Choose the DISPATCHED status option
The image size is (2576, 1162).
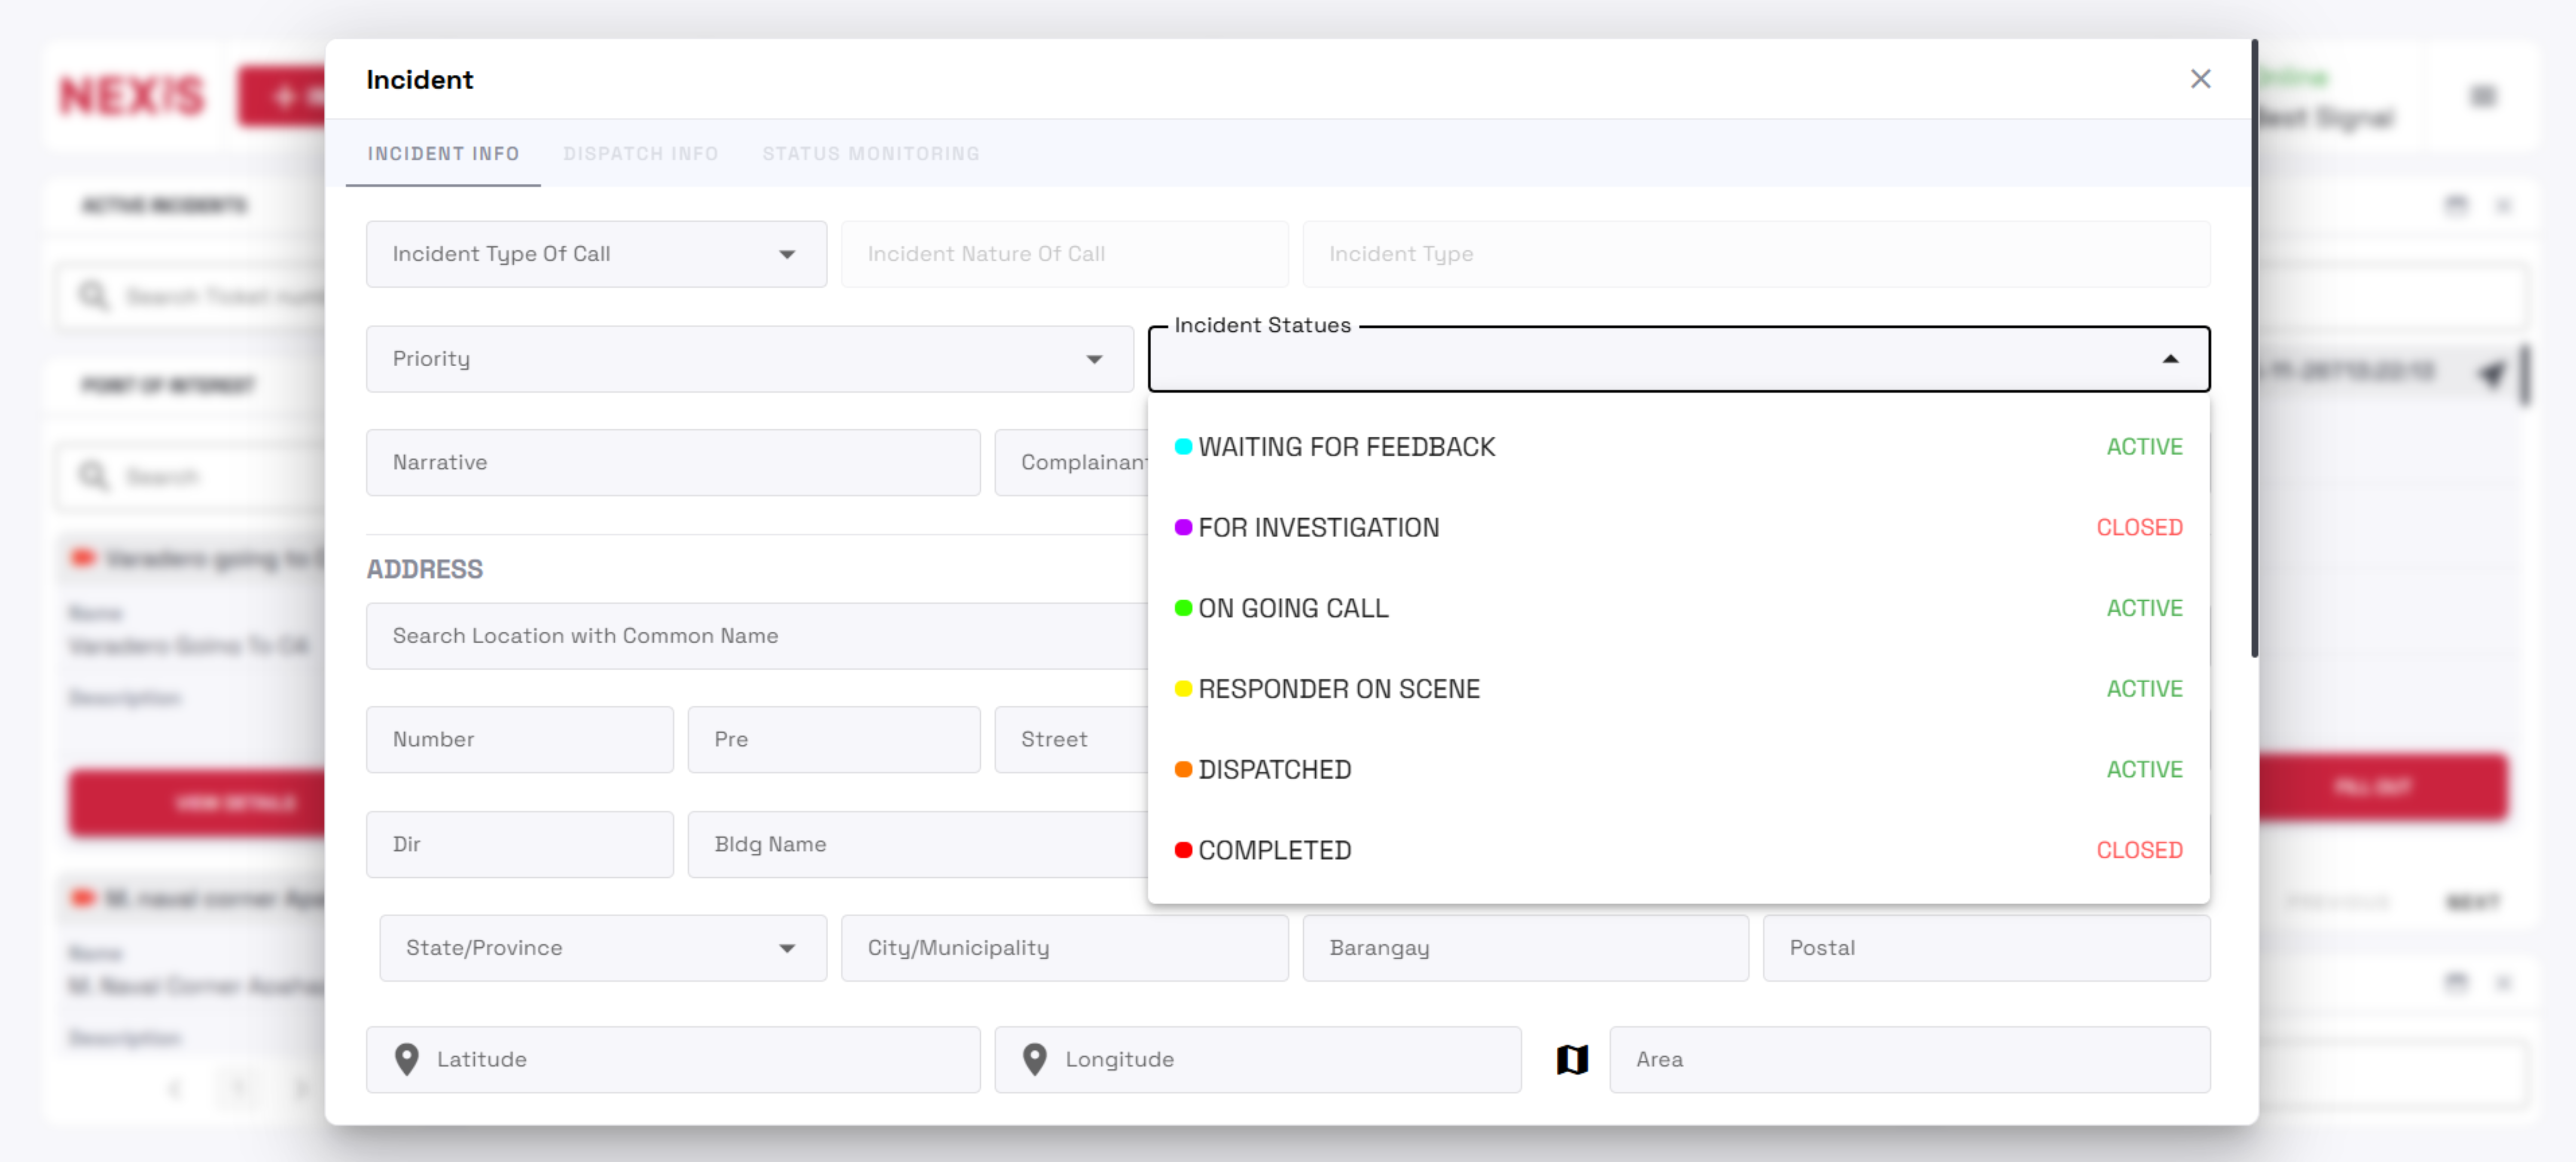[1274, 769]
